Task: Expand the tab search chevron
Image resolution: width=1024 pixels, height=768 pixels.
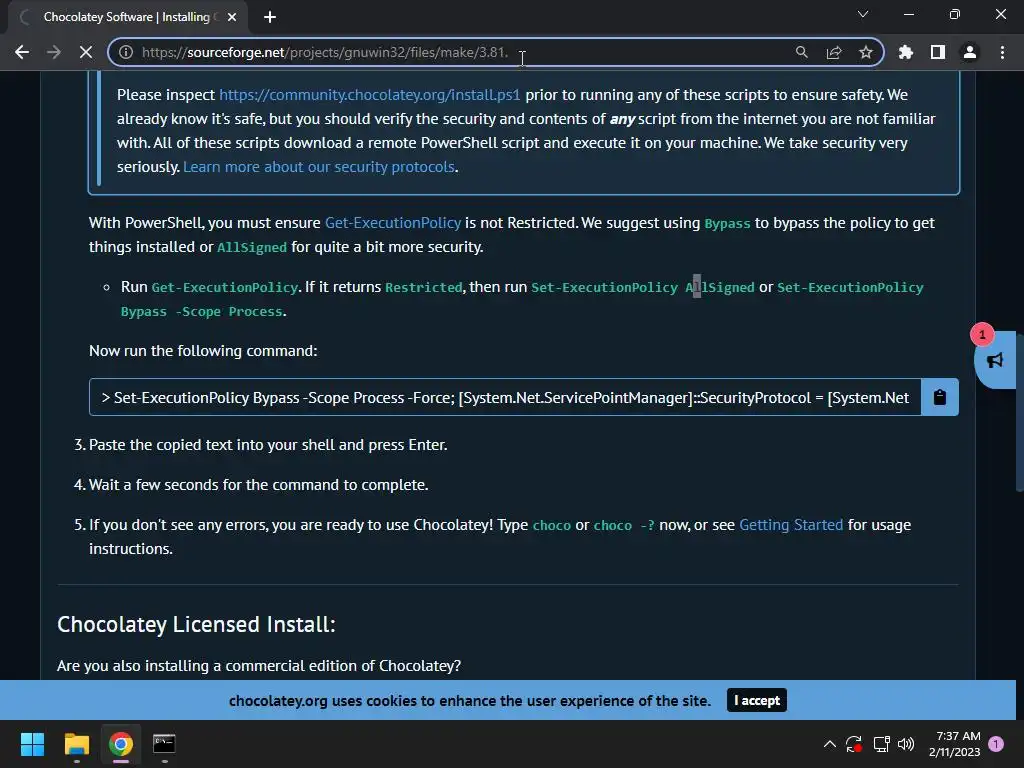Action: [x=863, y=14]
